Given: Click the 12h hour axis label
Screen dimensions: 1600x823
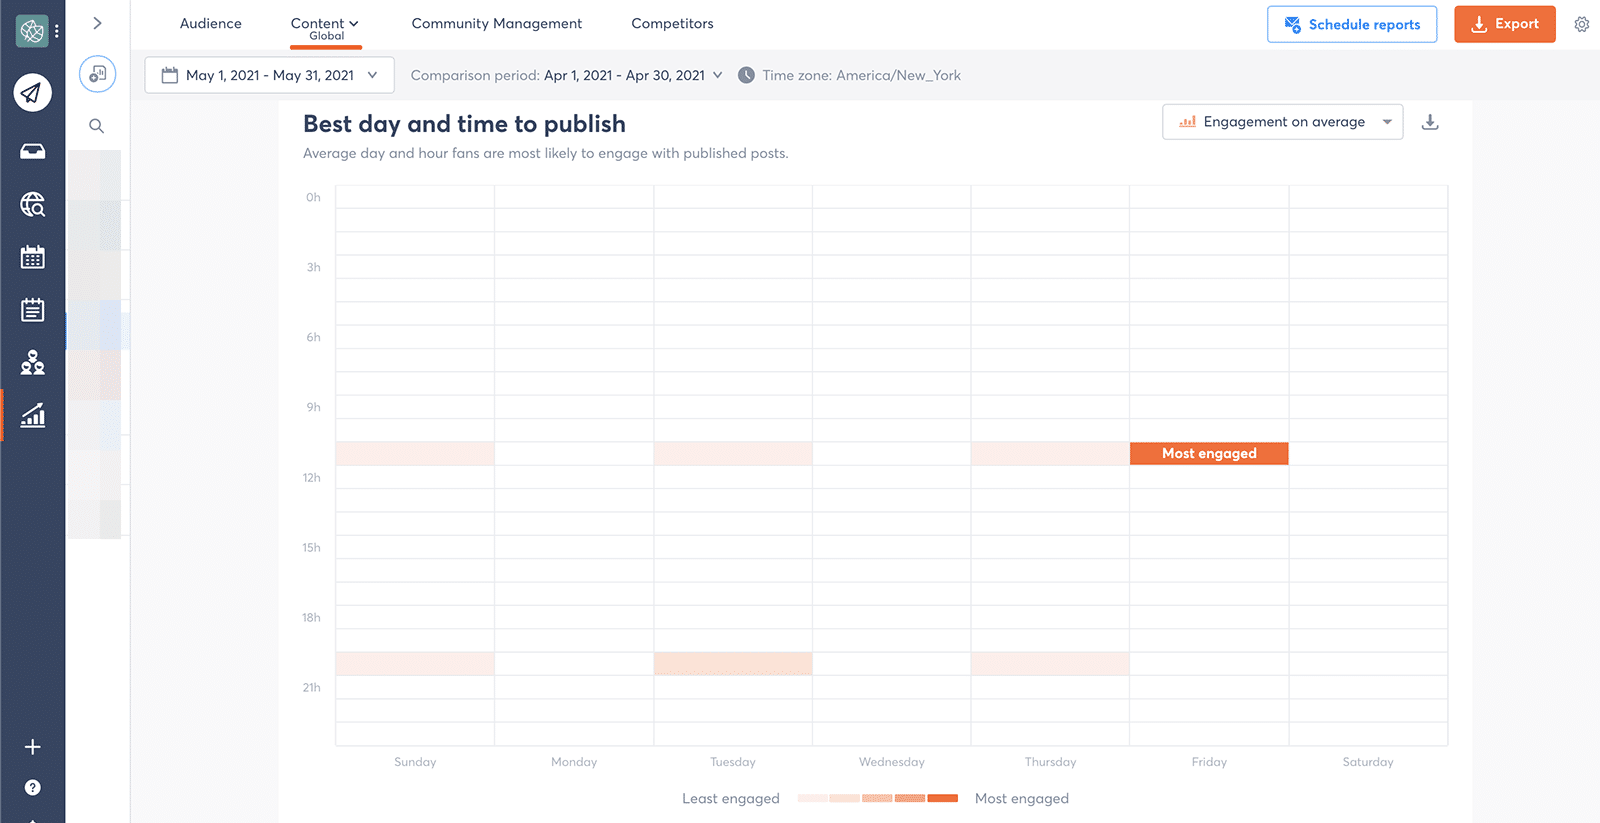Looking at the screenshot, I should click(x=312, y=478).
